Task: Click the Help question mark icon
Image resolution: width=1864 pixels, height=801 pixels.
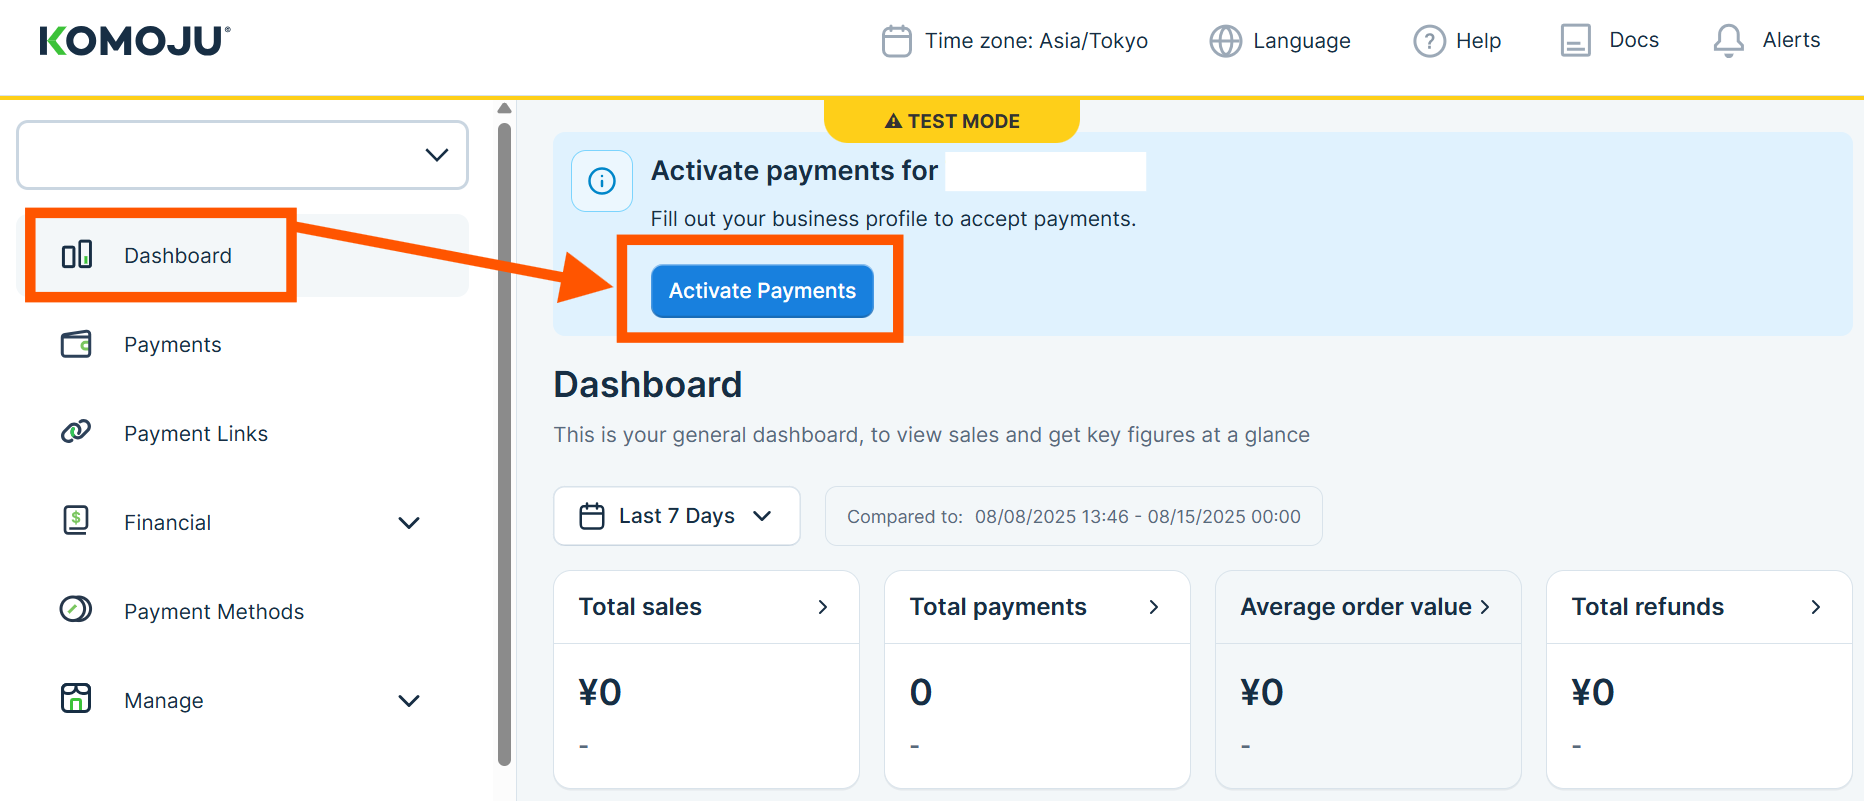Action: tap(1429, 41)
